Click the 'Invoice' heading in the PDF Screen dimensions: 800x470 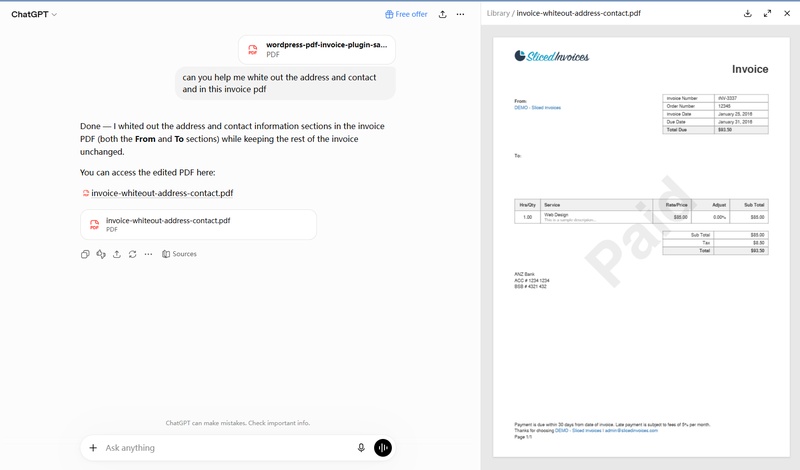750,69
